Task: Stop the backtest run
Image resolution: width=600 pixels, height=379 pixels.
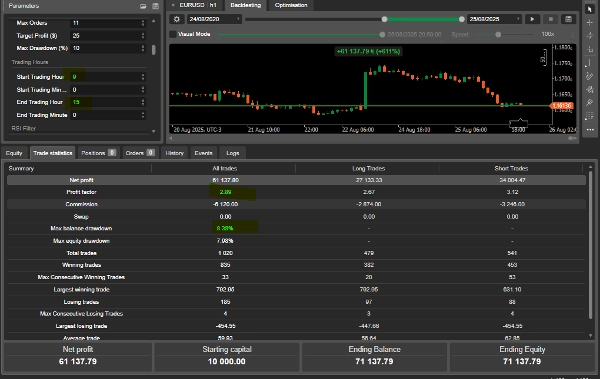Action: click(x=551, y=19)
